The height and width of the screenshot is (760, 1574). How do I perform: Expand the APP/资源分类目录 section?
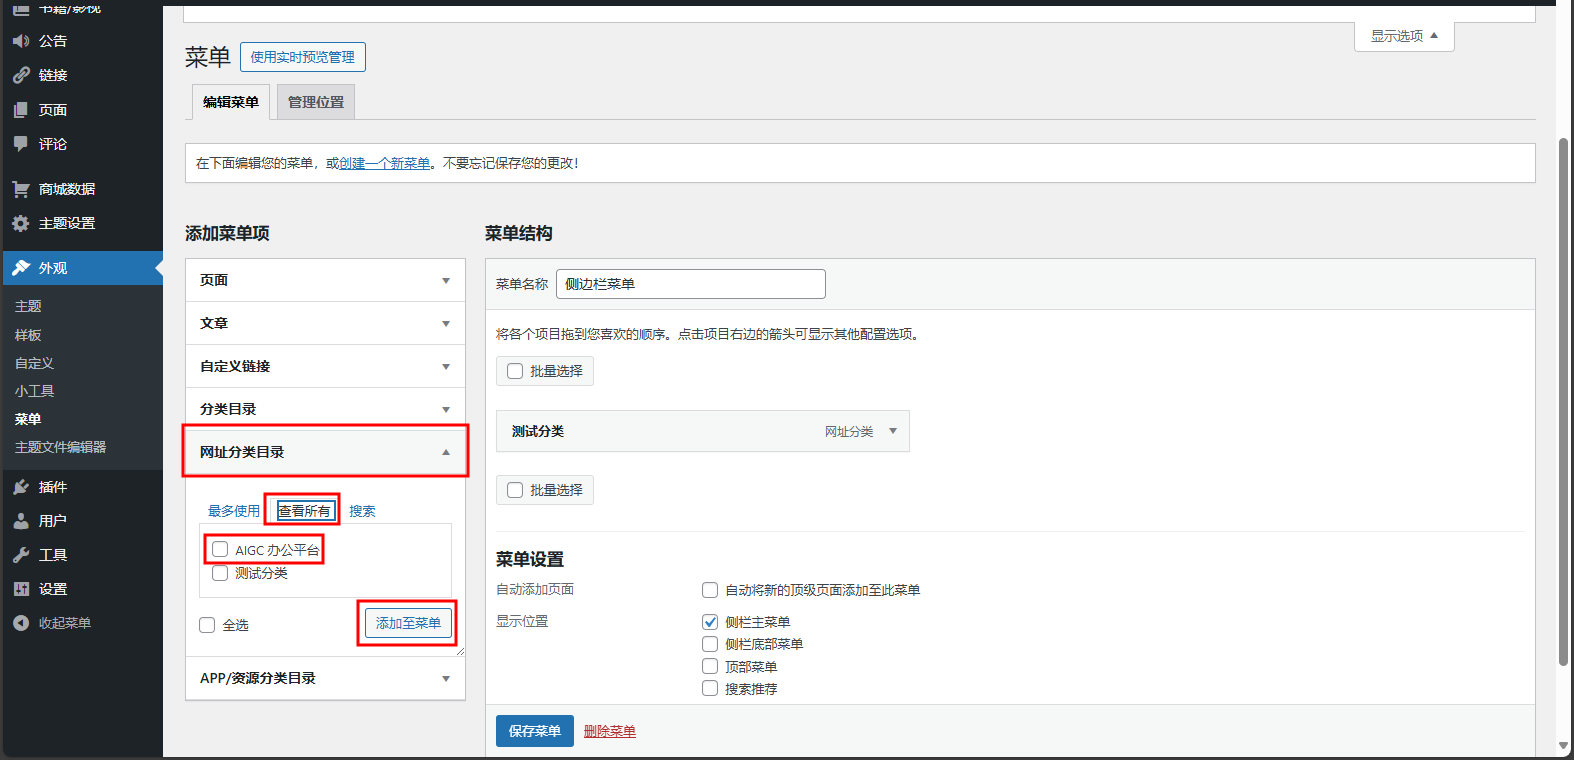[x=325, y=678]
